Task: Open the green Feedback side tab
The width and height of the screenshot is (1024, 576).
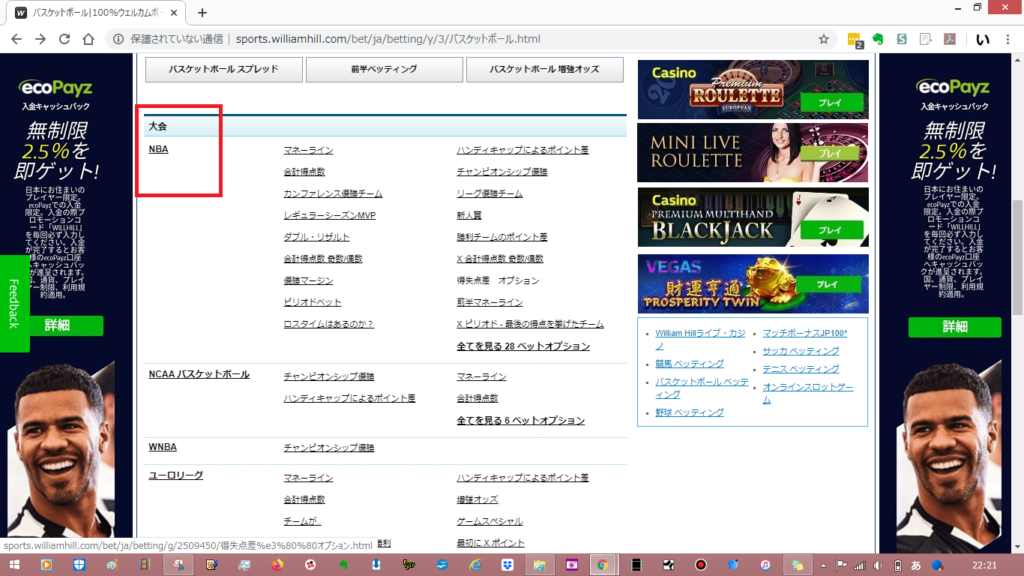Action: pyautogui.click(x=14, y=304)
